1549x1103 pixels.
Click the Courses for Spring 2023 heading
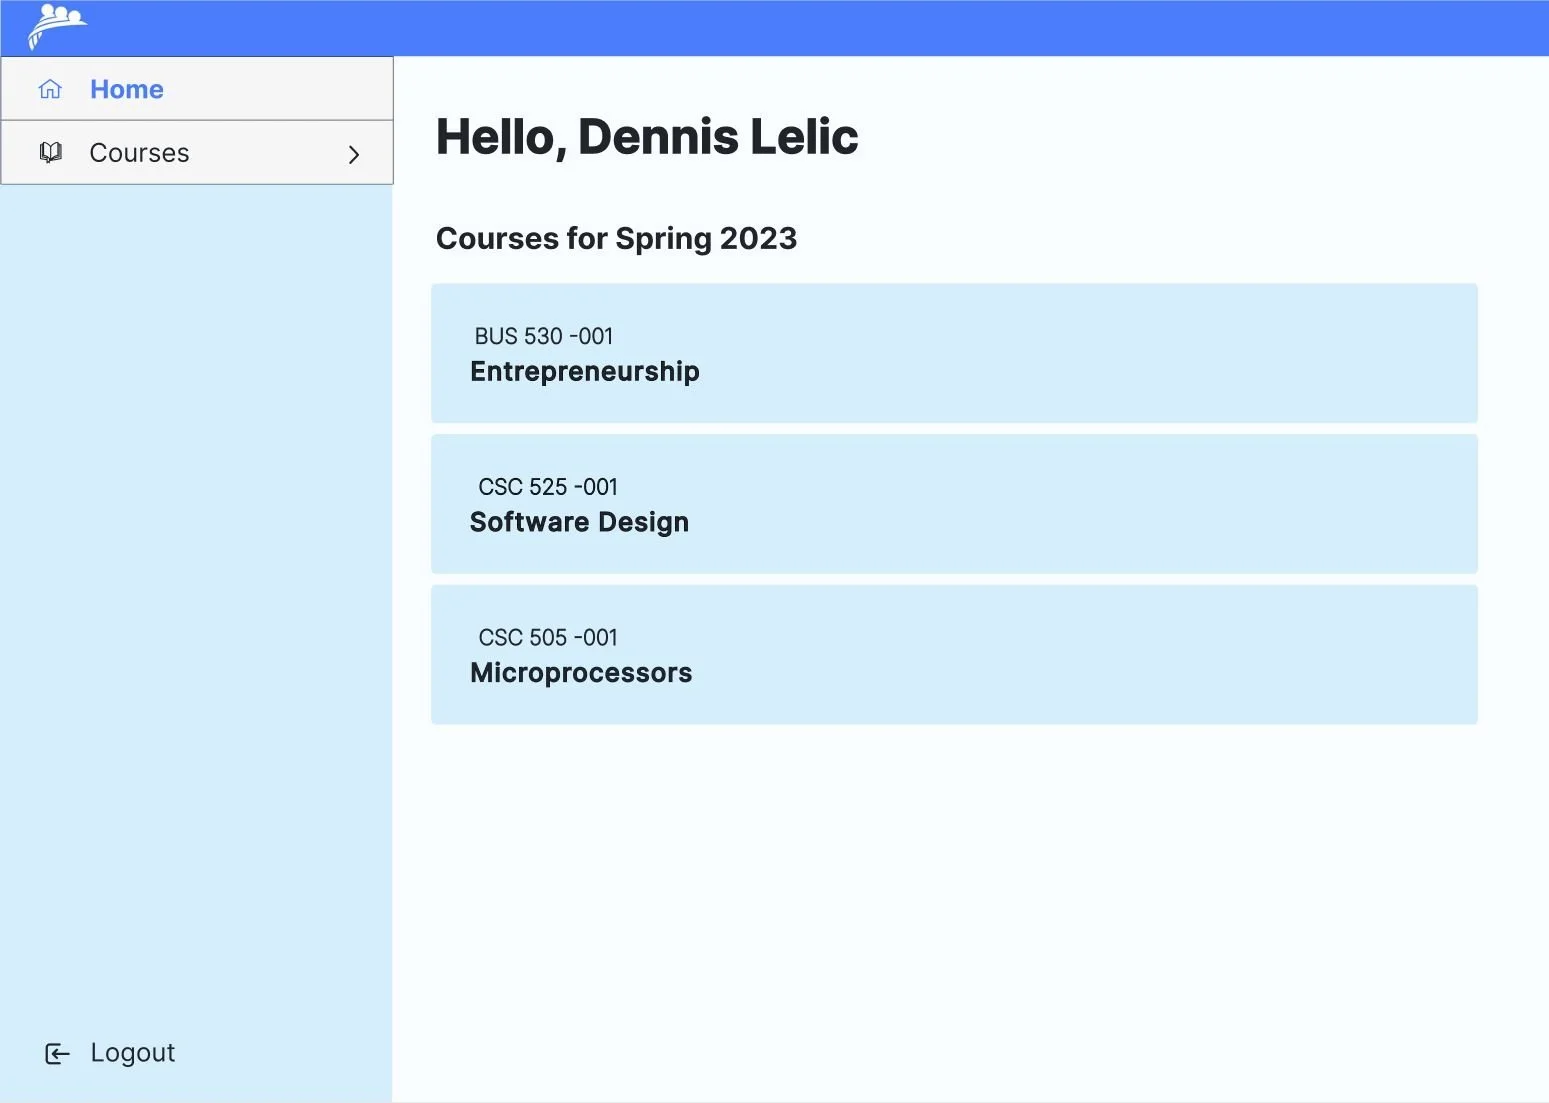point(616,239)
